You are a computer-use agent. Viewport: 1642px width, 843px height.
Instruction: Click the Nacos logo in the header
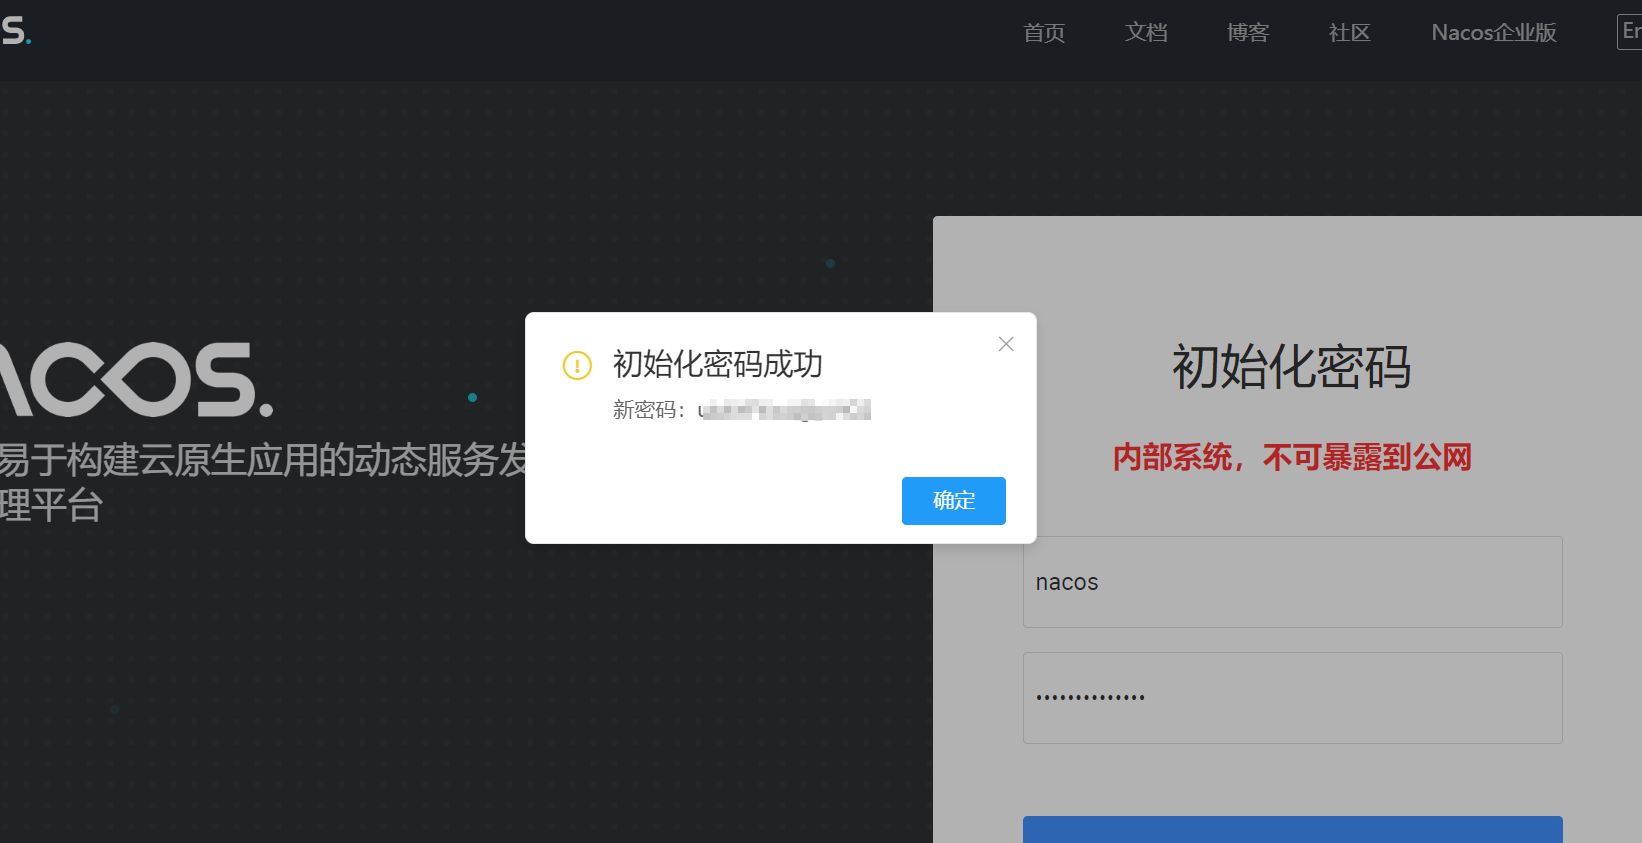(15, 31)
